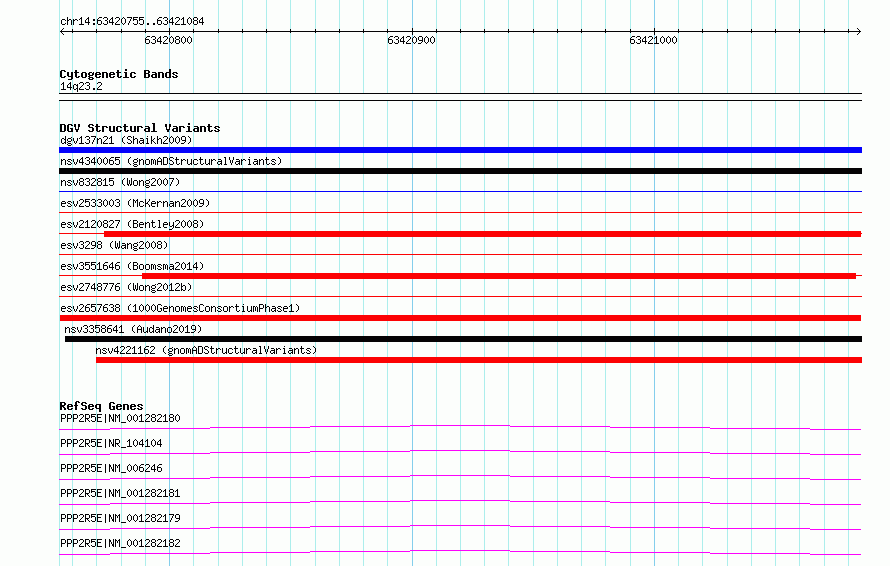This screenshot has width=890, height=566.
Task: Open variant label esv2748776 (Wong2012b)
Action: pyautogui.click(x=126, y=287)
